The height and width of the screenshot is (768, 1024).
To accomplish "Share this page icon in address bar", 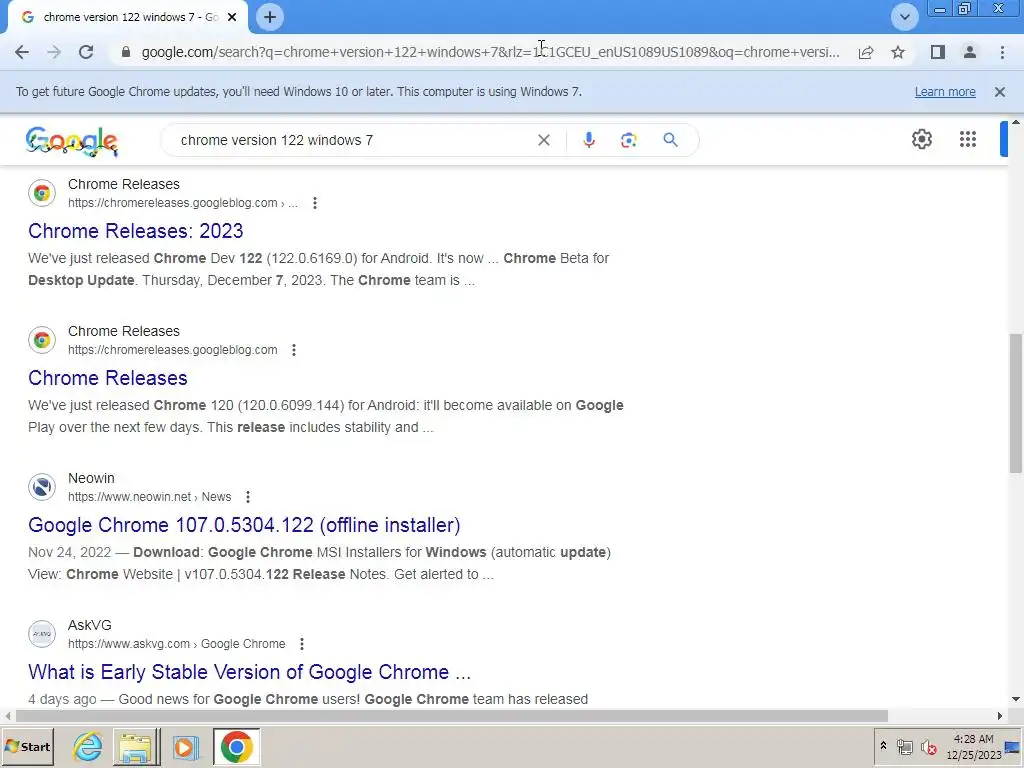I will click(866, 52).
